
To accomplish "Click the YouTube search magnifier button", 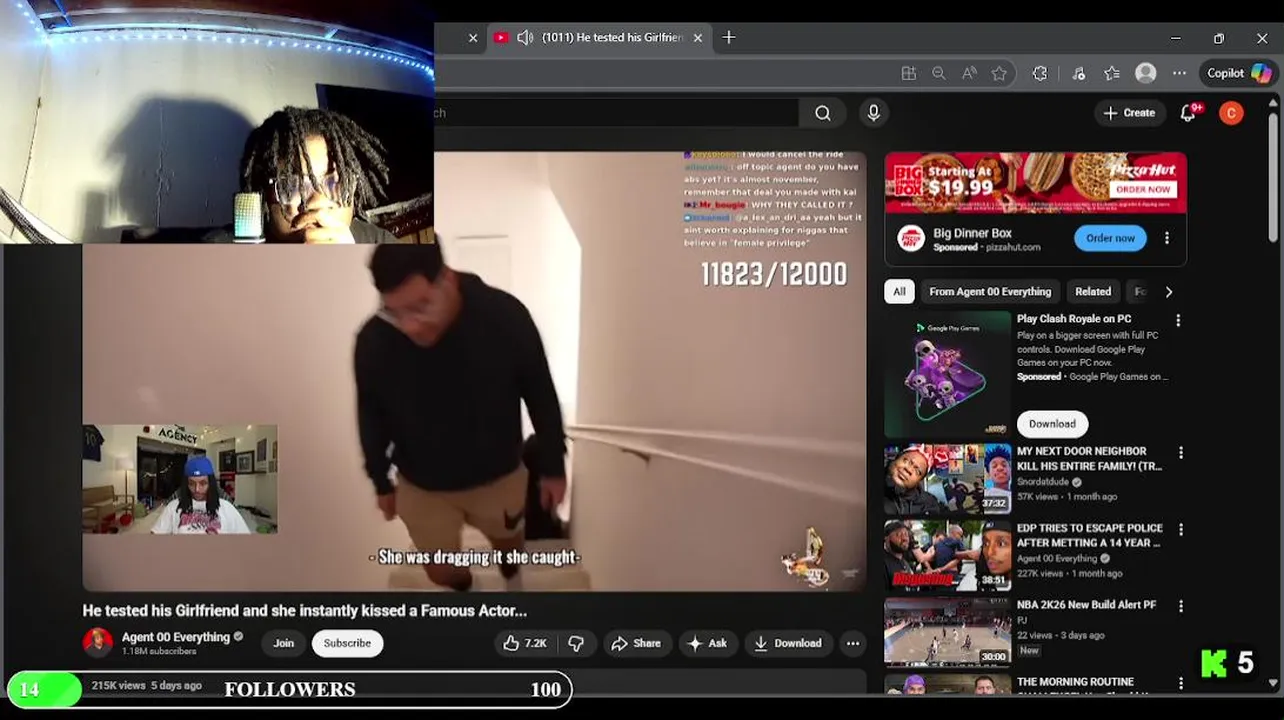I will 822,113.
